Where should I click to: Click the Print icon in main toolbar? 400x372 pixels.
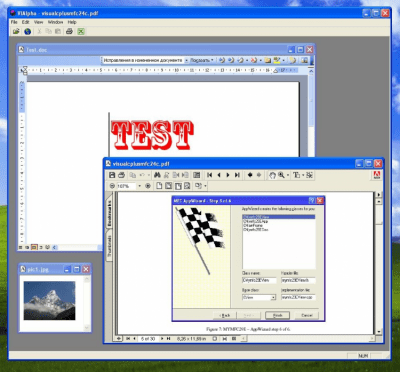click(x=69, y=31)
